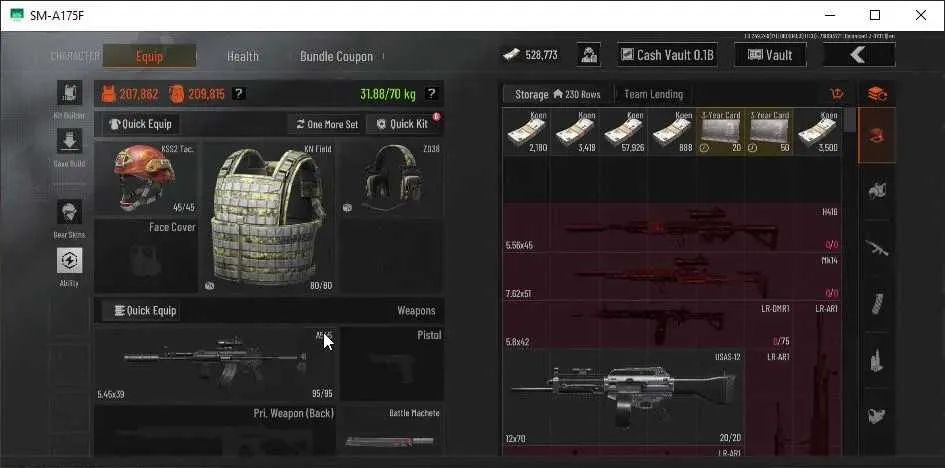
Task: Select the LR-DMR1 rifle in storage
Action: point(648,325)
